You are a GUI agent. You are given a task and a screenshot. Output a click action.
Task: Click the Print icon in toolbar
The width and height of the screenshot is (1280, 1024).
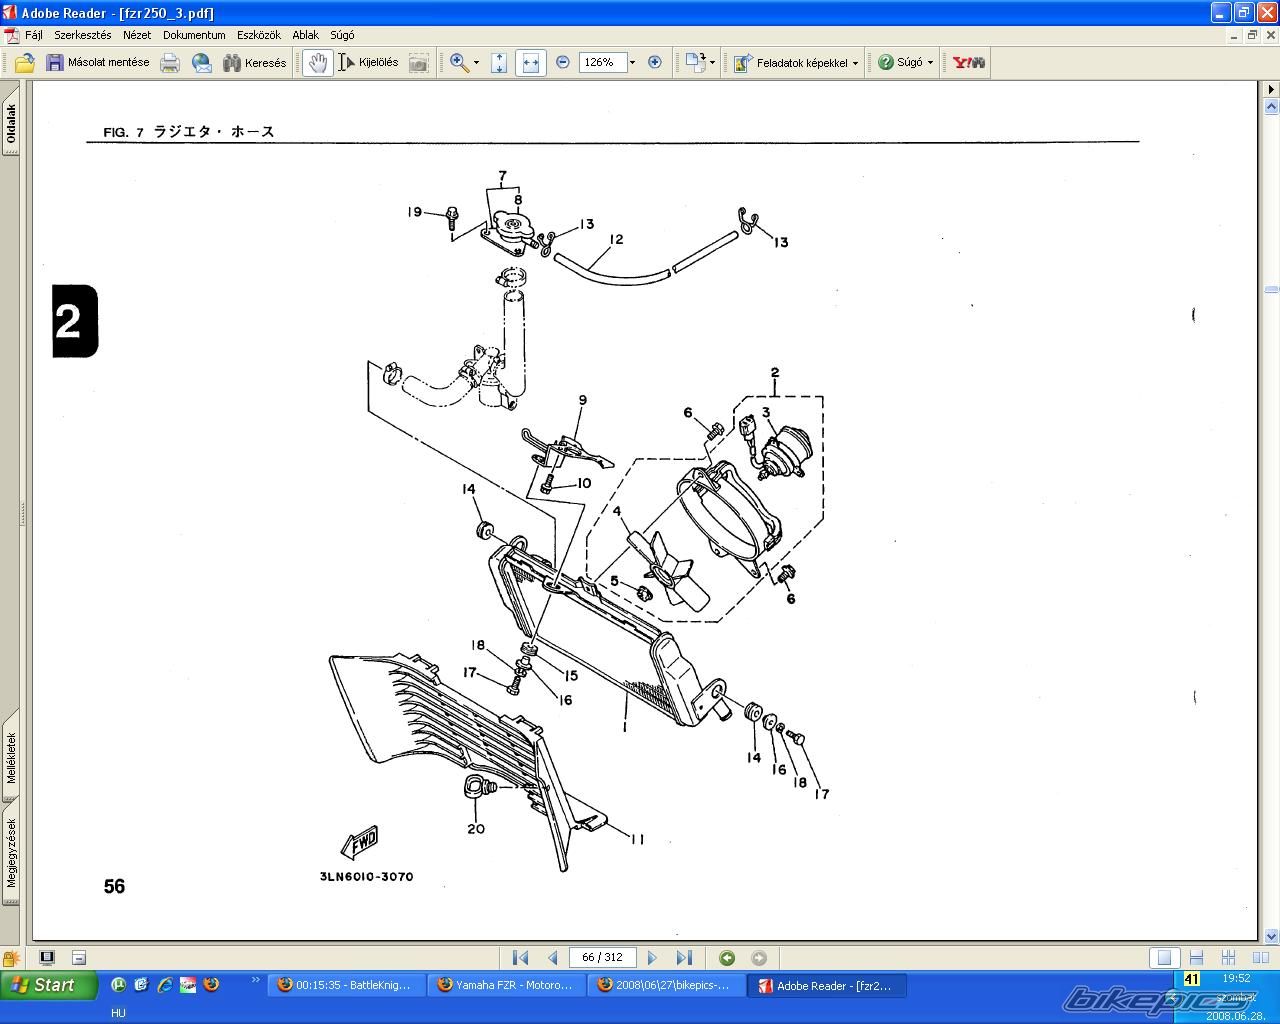pyautogui.click(x=170, y=63)
